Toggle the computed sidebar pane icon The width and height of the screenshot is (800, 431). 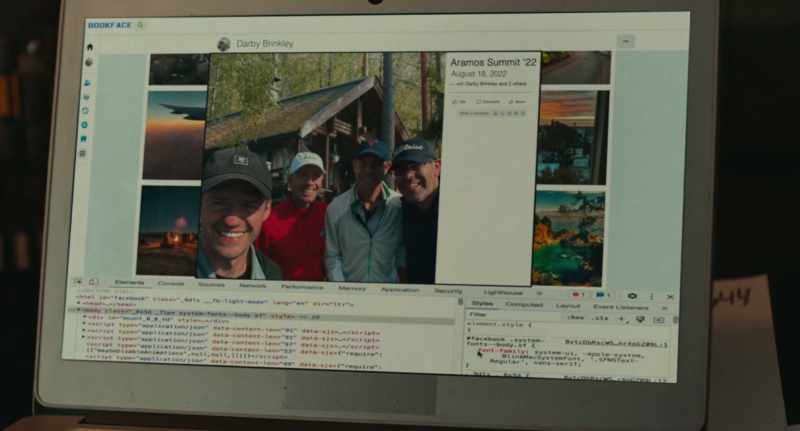click(659, 320)
